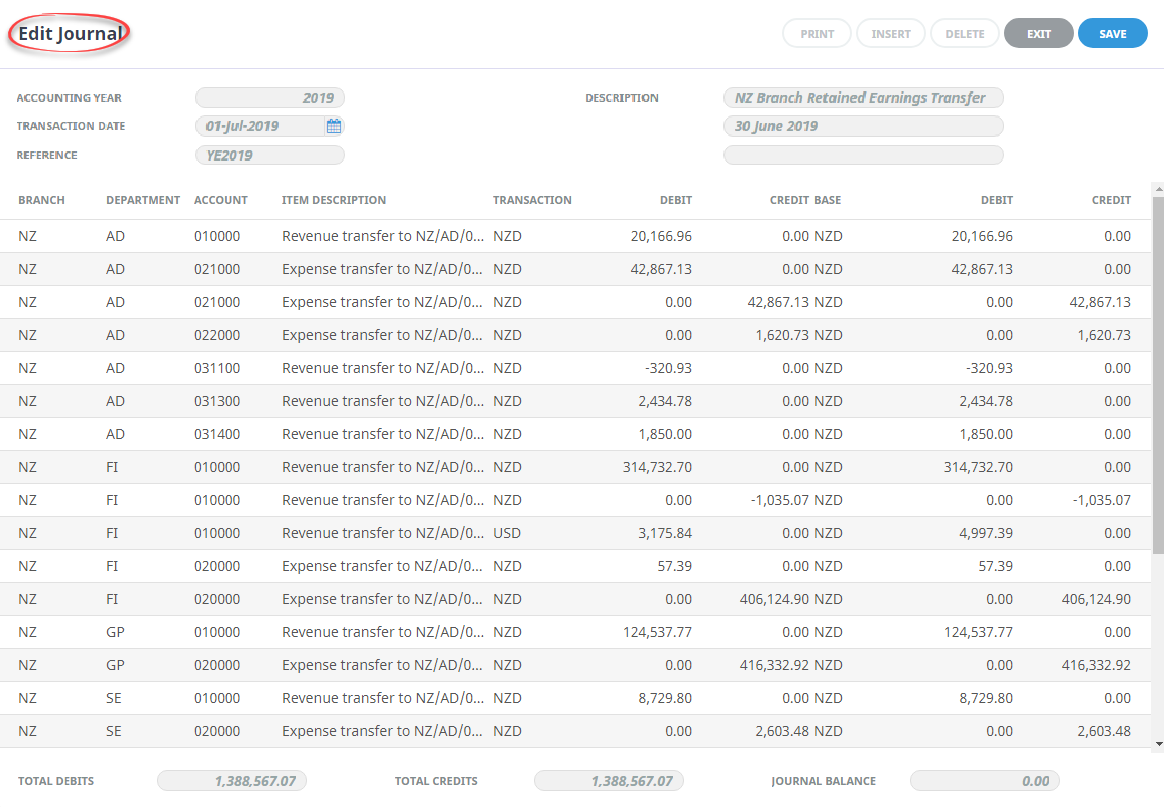Click base credit 2,603.48

(x=1104, y=731)
